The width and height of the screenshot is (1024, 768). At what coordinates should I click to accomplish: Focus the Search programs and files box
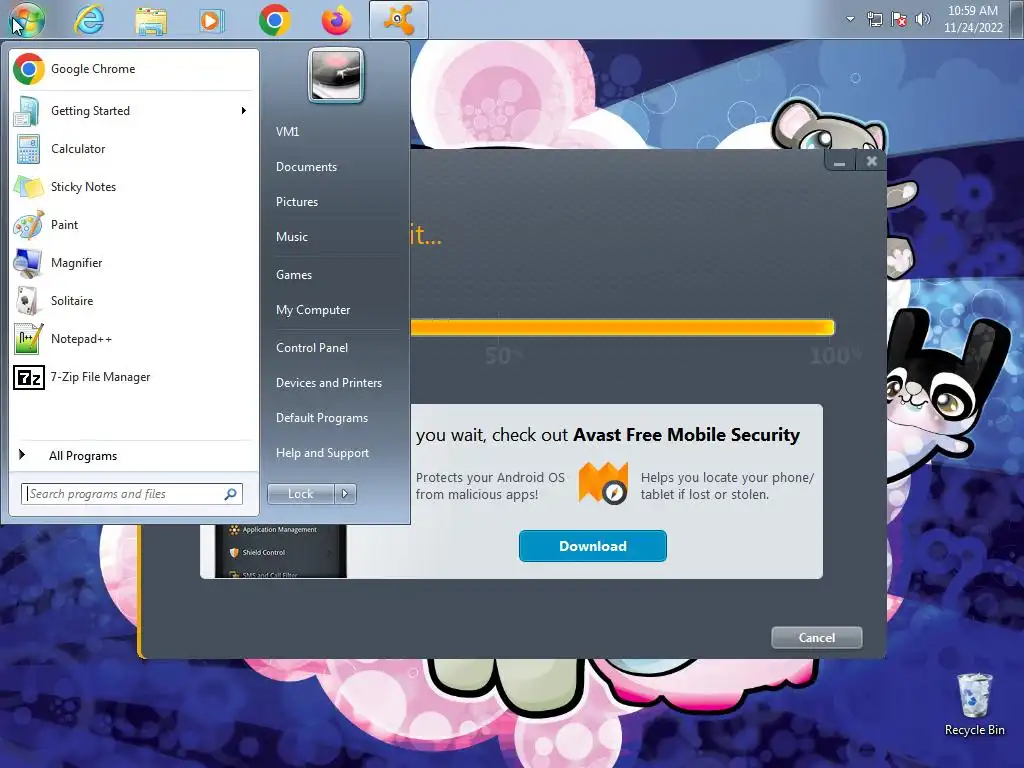[x=131, y=494]
